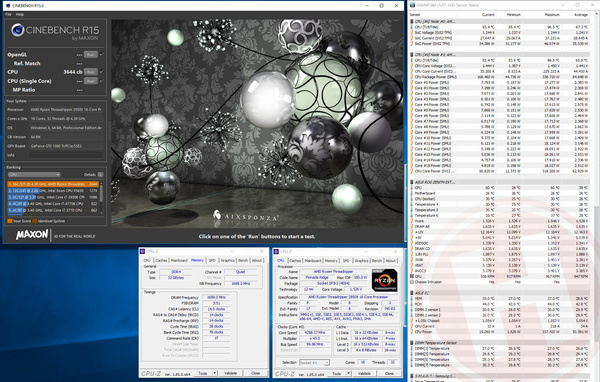Click the left CPU-Z title bar icon

click(142, 251)
